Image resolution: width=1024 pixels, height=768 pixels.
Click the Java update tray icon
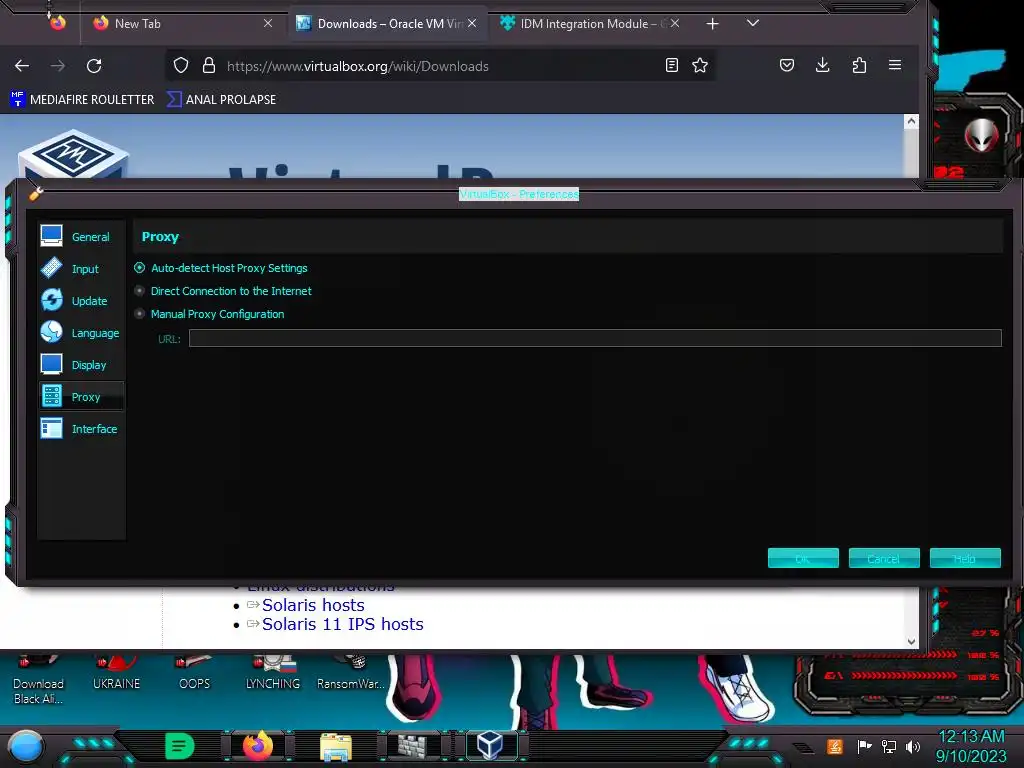point(835,746)
